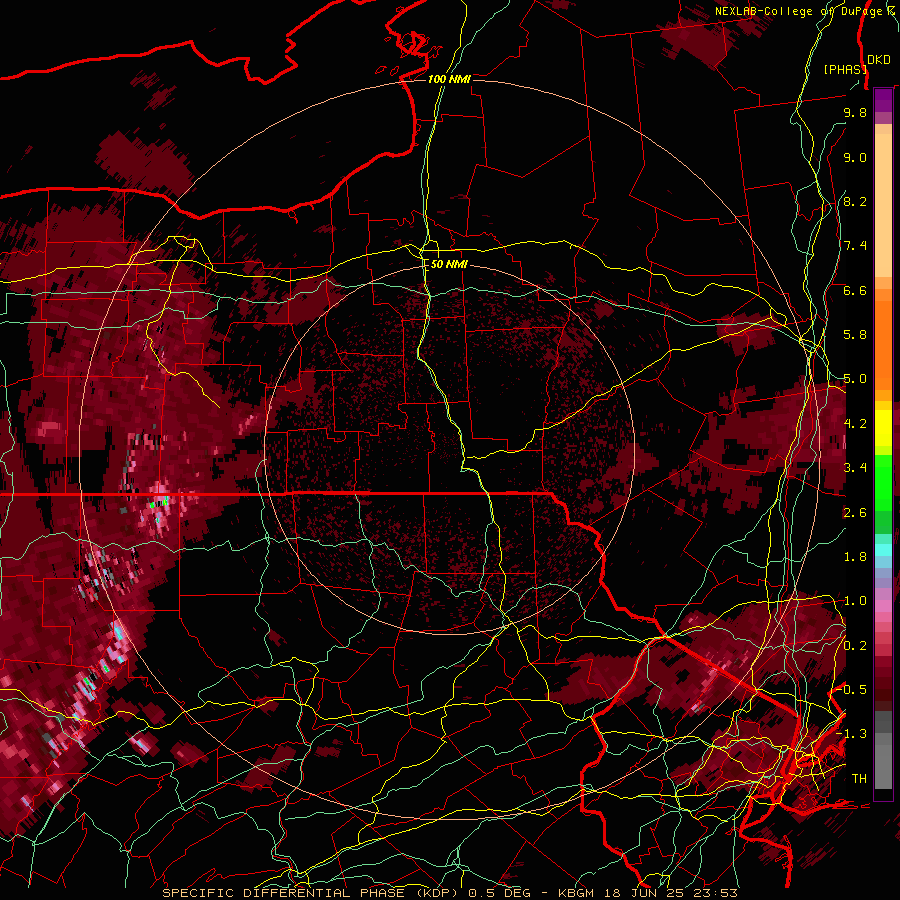Viewport: 900px width, 900px height.
Task: Click the 7.4 legend value
Action: pyautogui.click(x=855, y=246)
